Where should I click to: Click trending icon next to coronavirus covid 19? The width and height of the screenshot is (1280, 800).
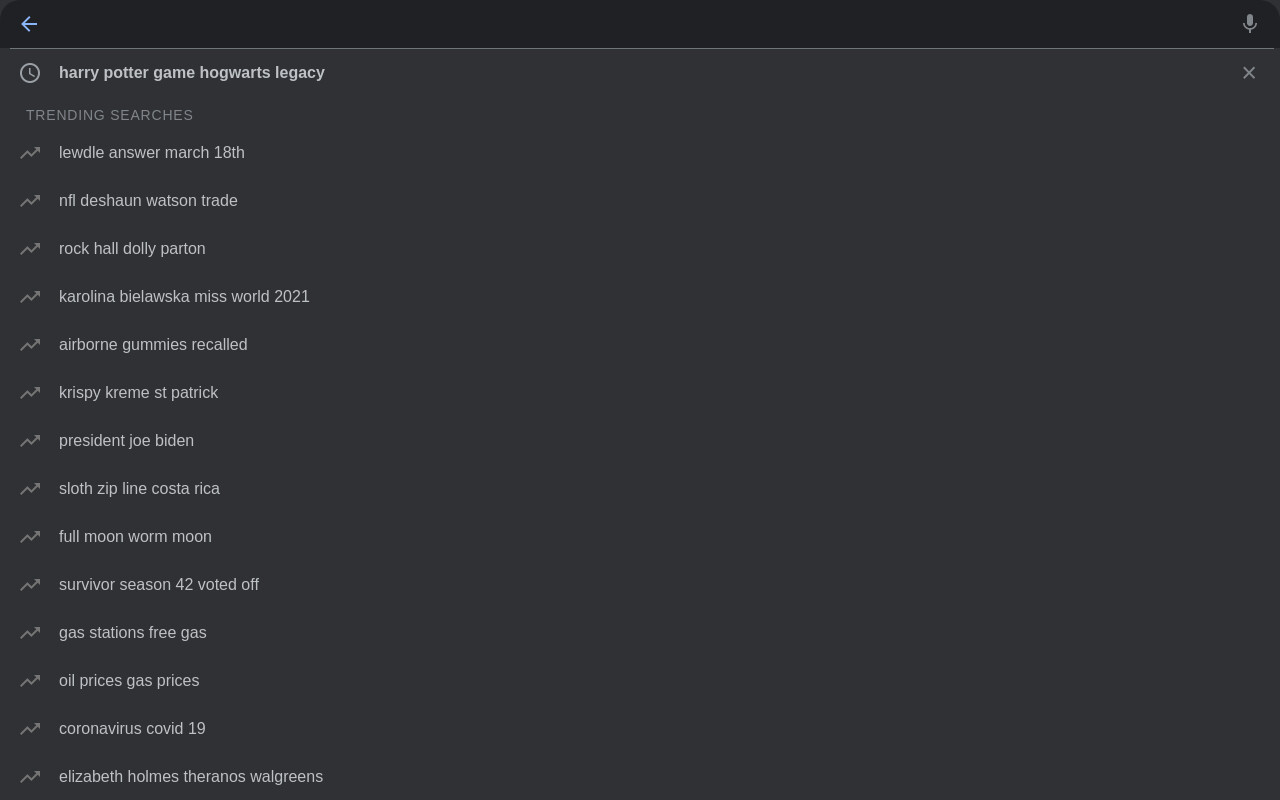(30, 729)
